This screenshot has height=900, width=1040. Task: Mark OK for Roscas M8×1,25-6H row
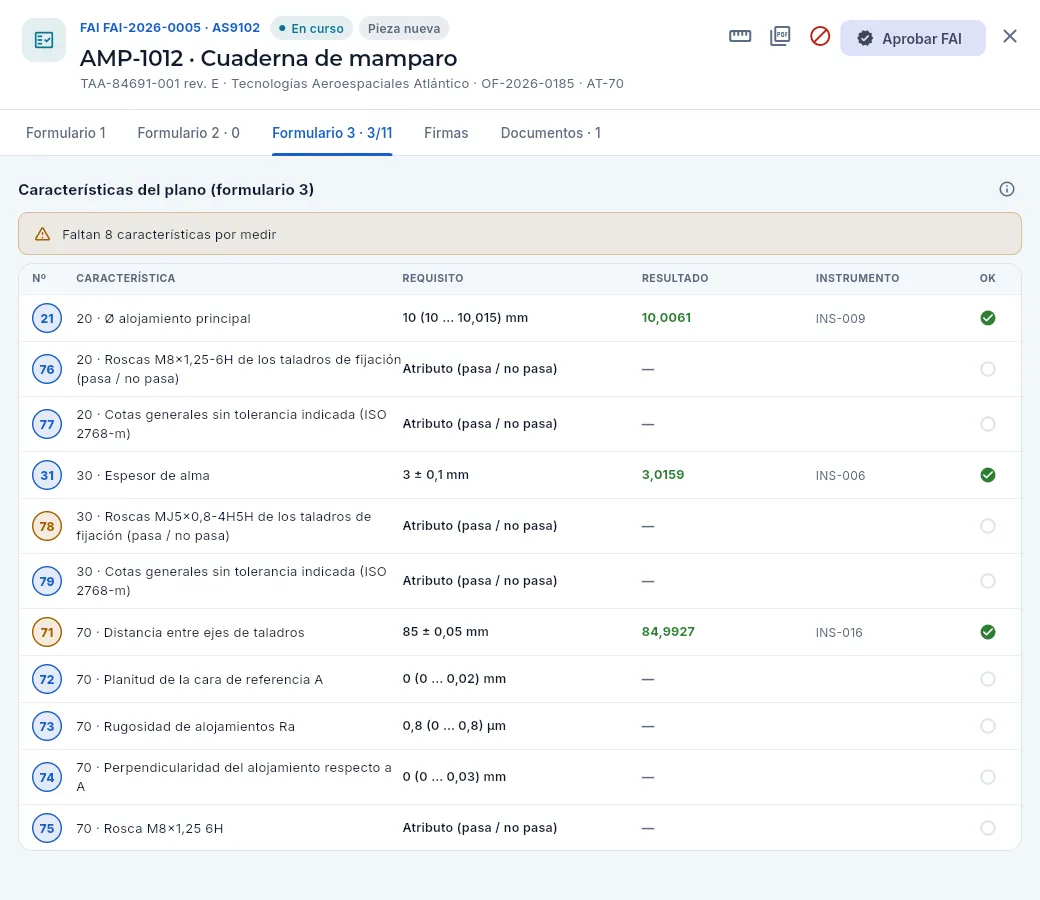(988, 369)
